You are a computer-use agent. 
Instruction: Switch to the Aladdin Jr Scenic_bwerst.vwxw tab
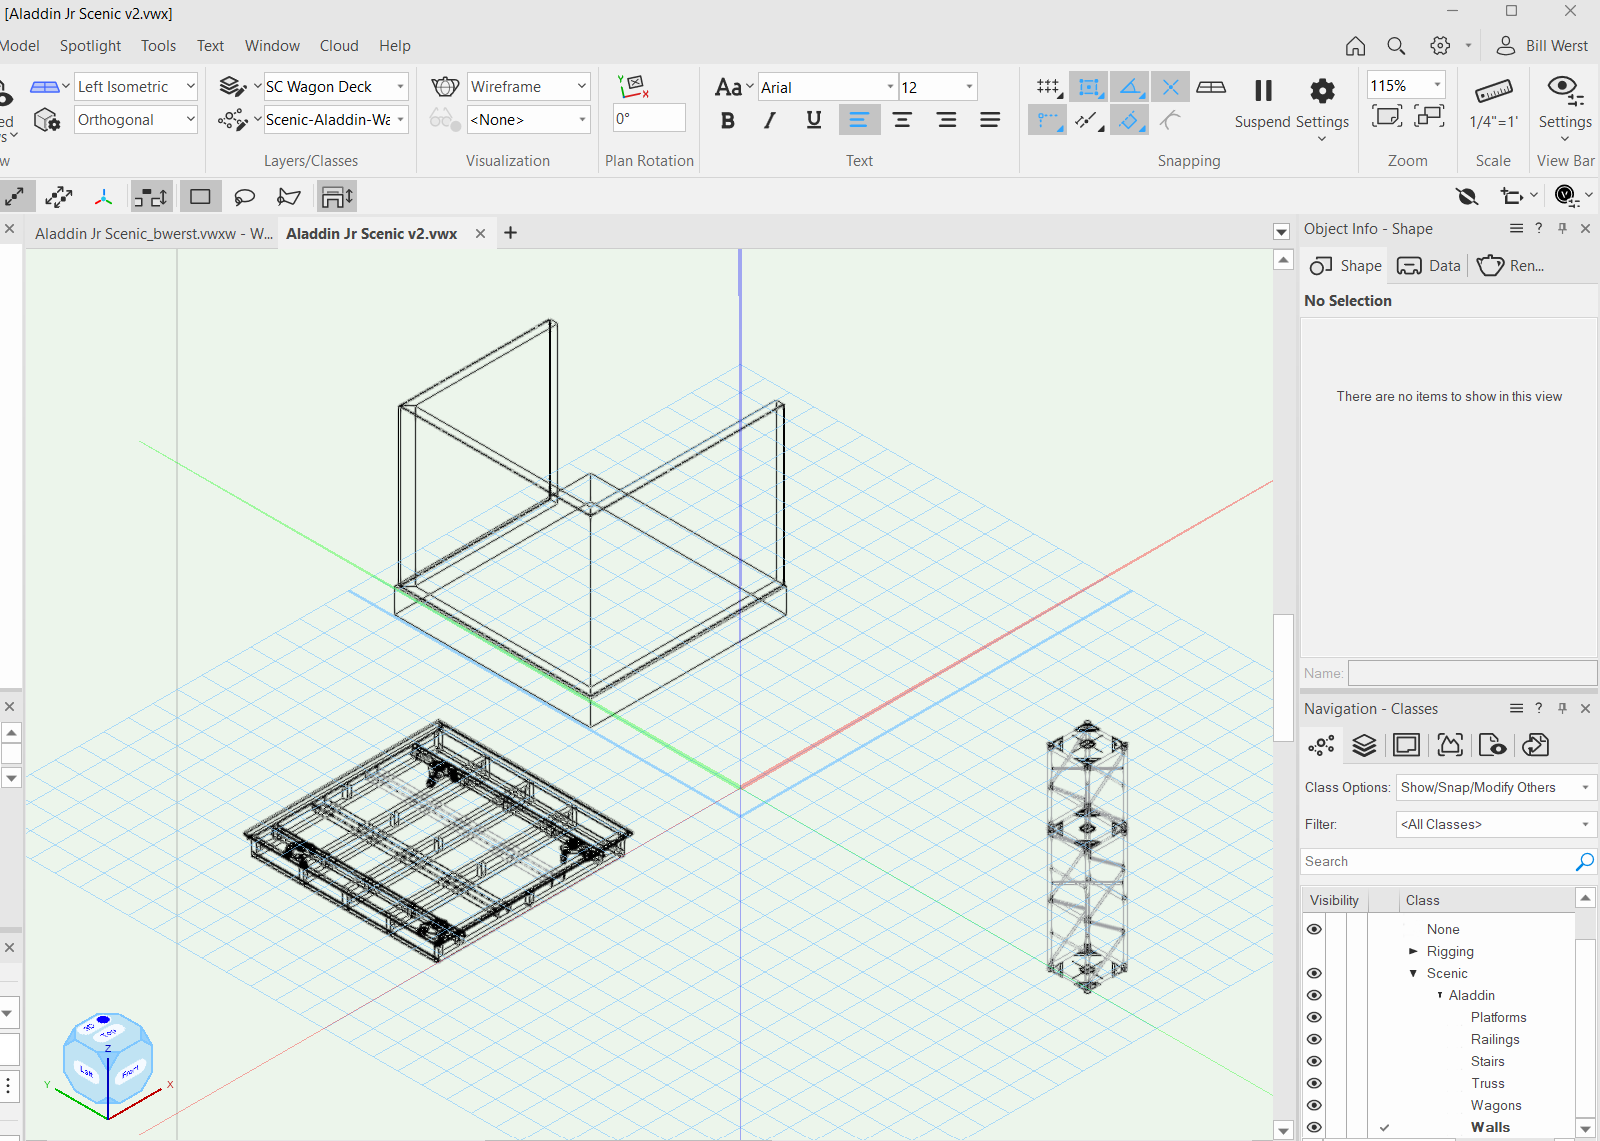click(x=153, y=233)
